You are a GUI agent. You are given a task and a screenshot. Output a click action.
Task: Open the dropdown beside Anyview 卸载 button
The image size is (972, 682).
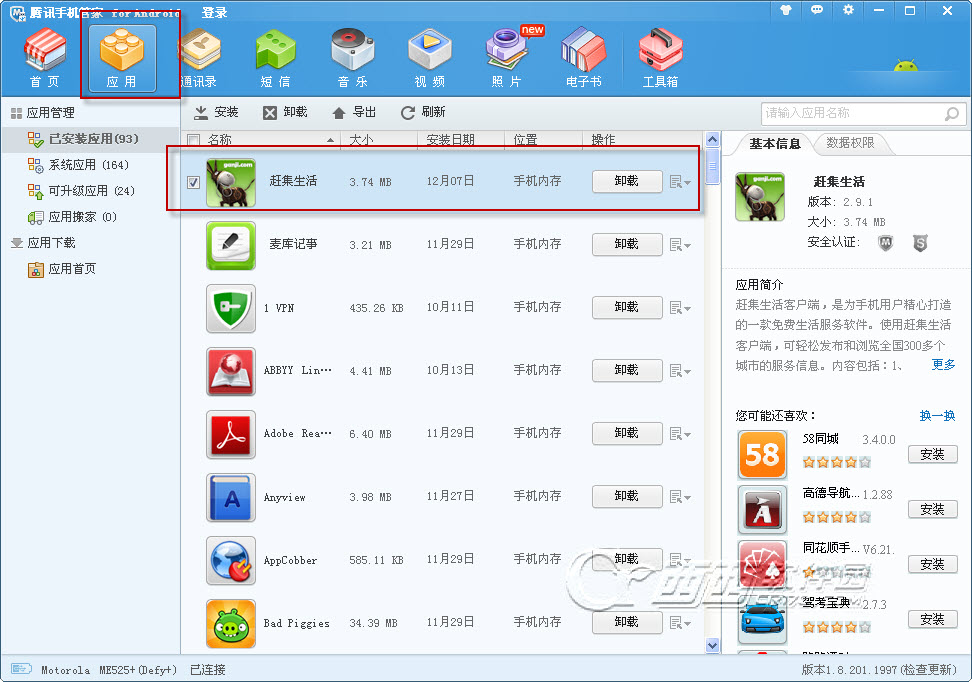click(680, 497)
